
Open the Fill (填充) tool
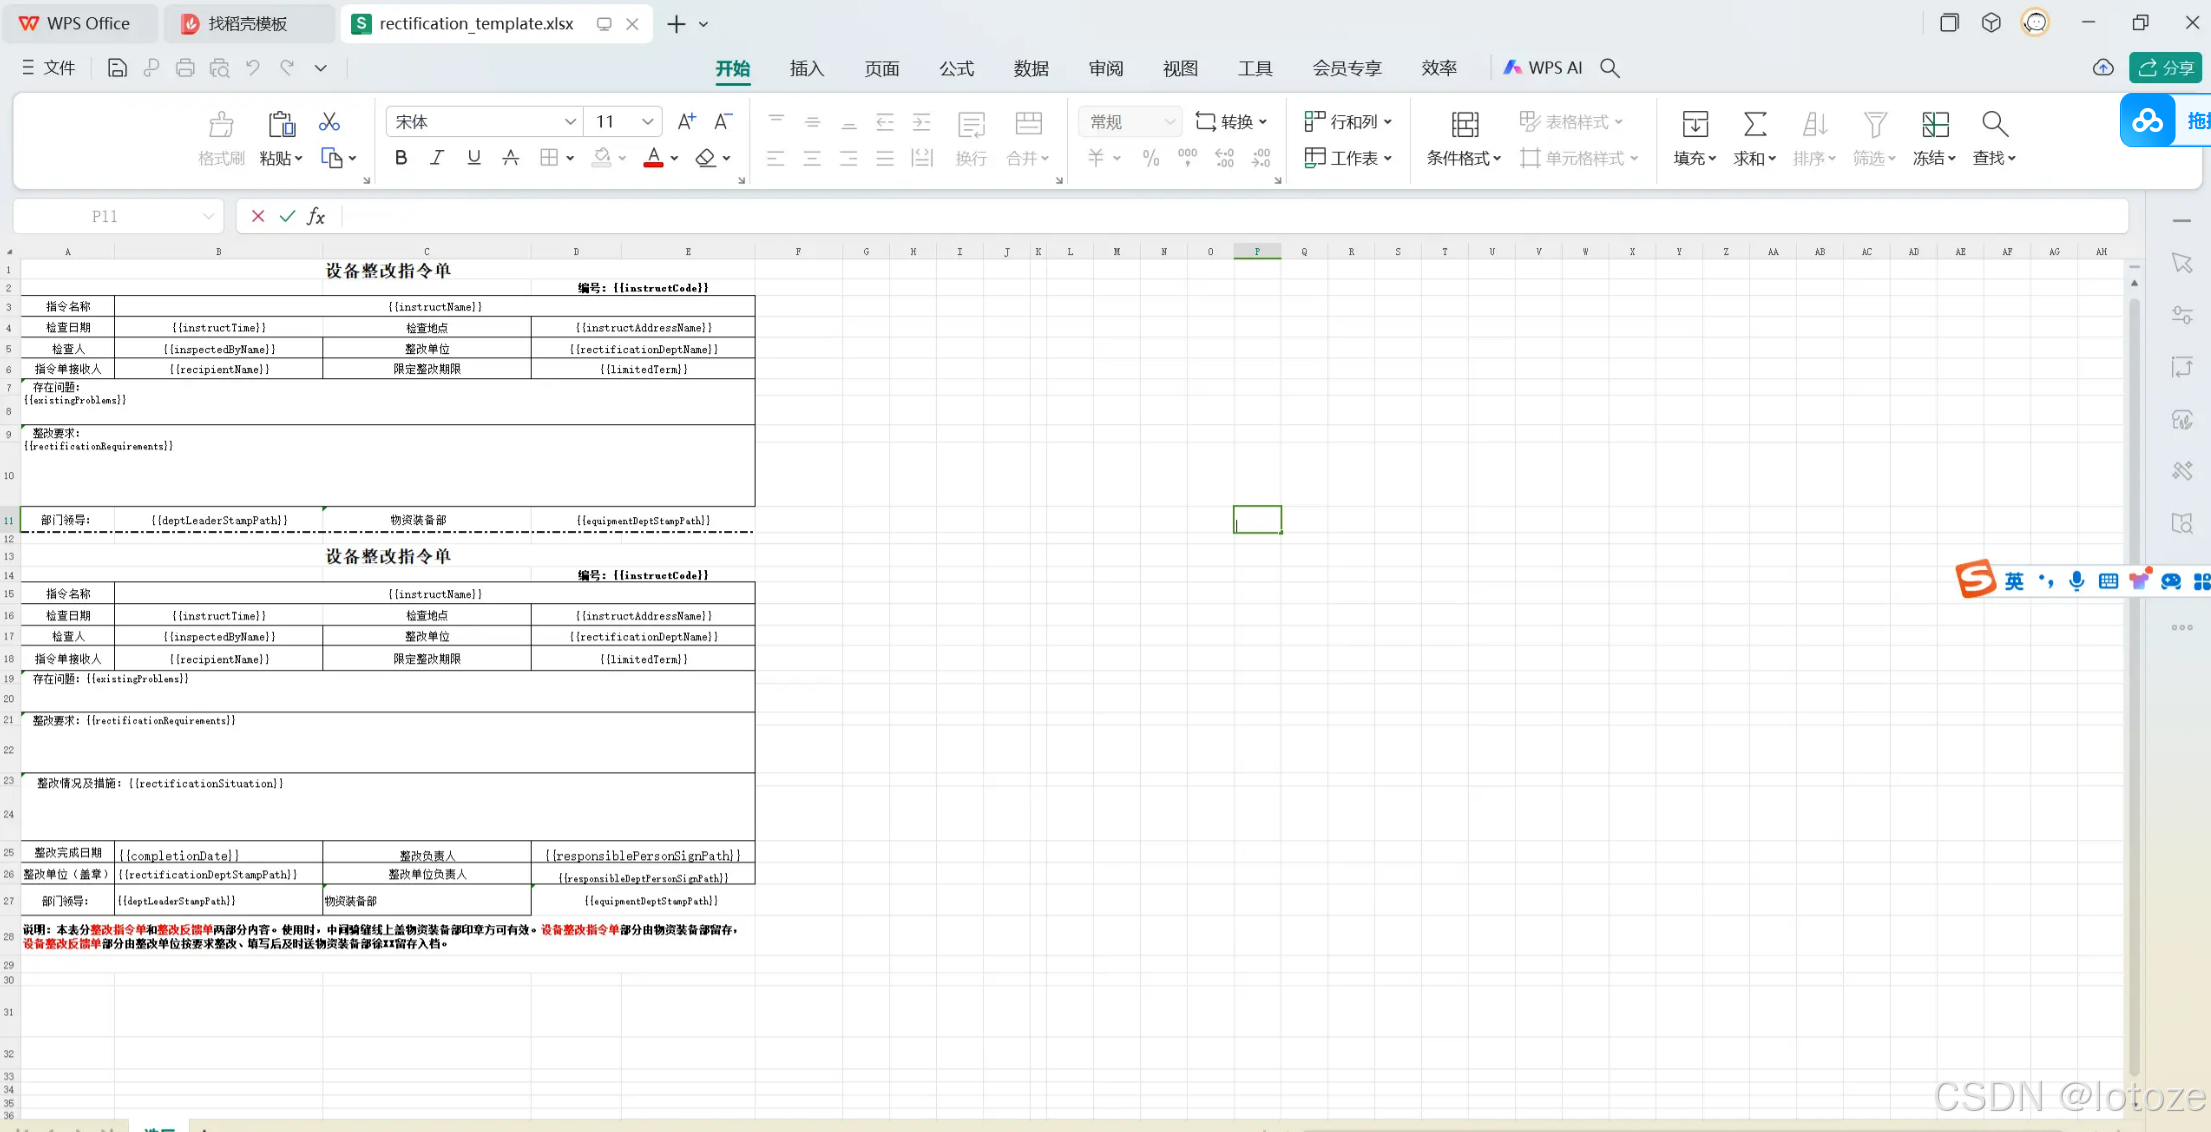click(x=1694, y=138)
